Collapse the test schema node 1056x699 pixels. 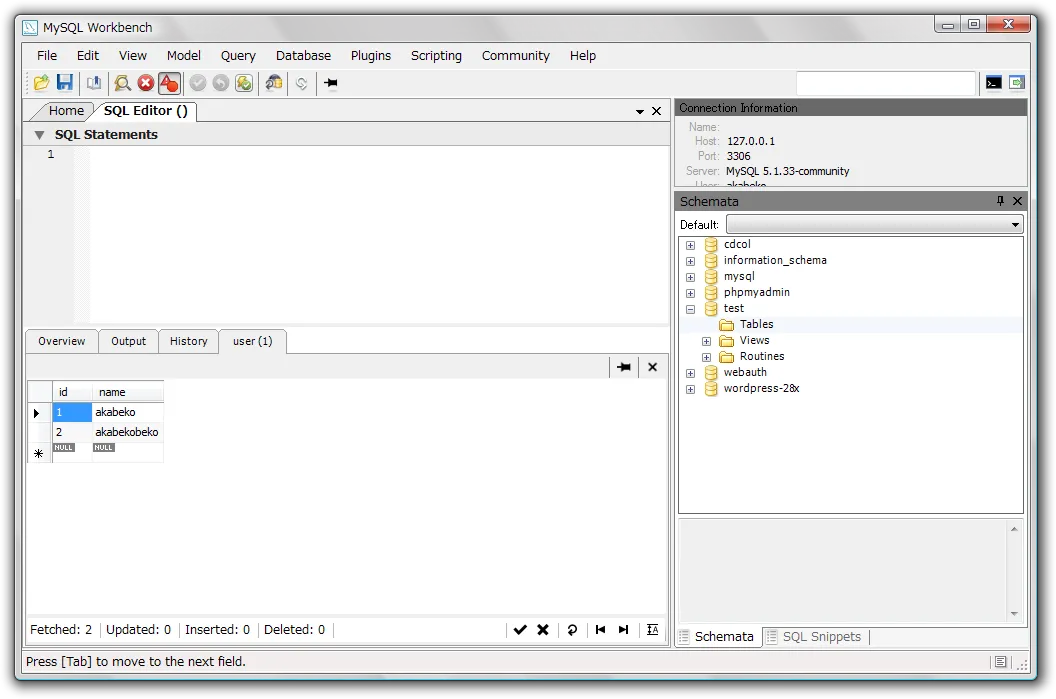coord(690,309)
